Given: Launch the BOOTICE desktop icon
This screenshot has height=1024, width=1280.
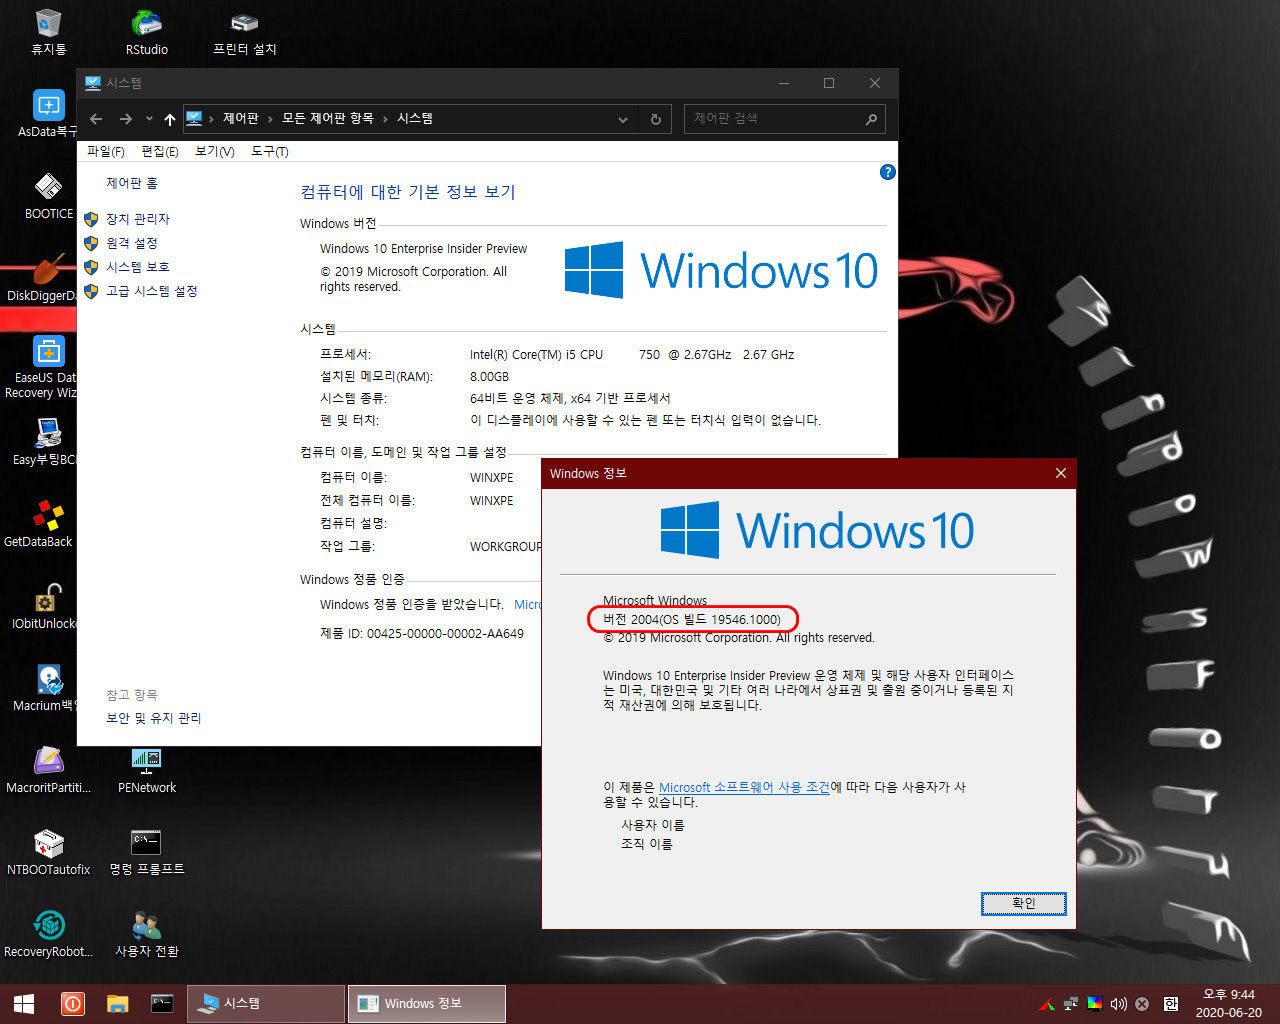Looking at the screenshot, I should tap(48, 196).
